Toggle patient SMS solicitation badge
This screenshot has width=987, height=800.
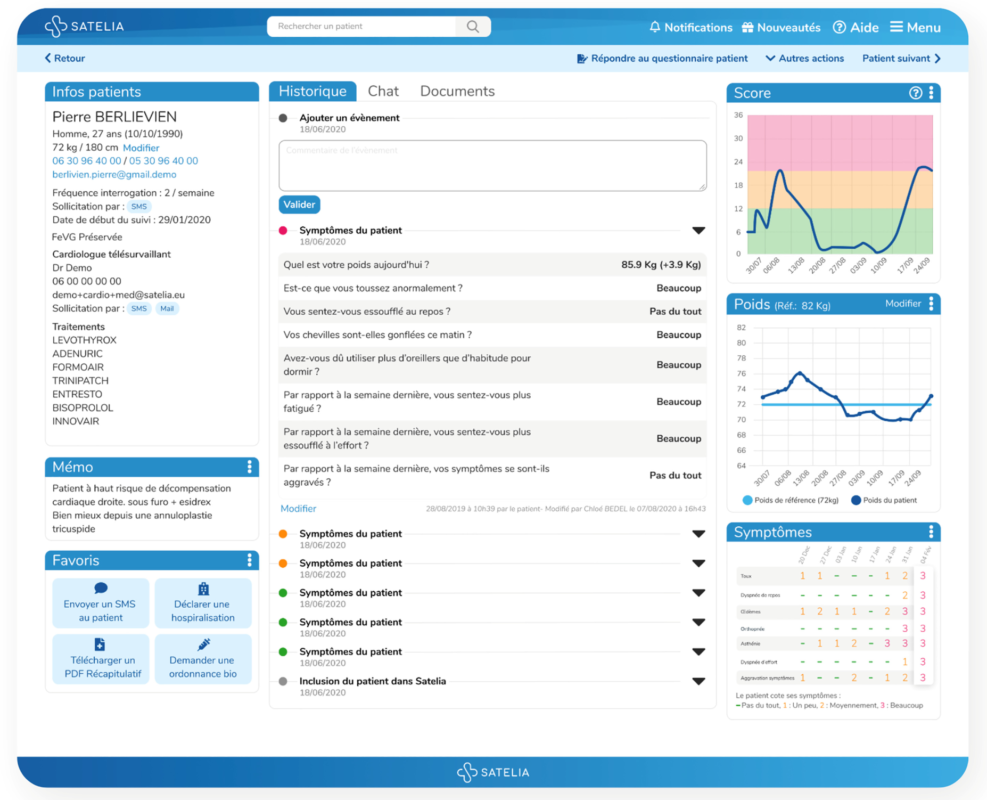139,206
